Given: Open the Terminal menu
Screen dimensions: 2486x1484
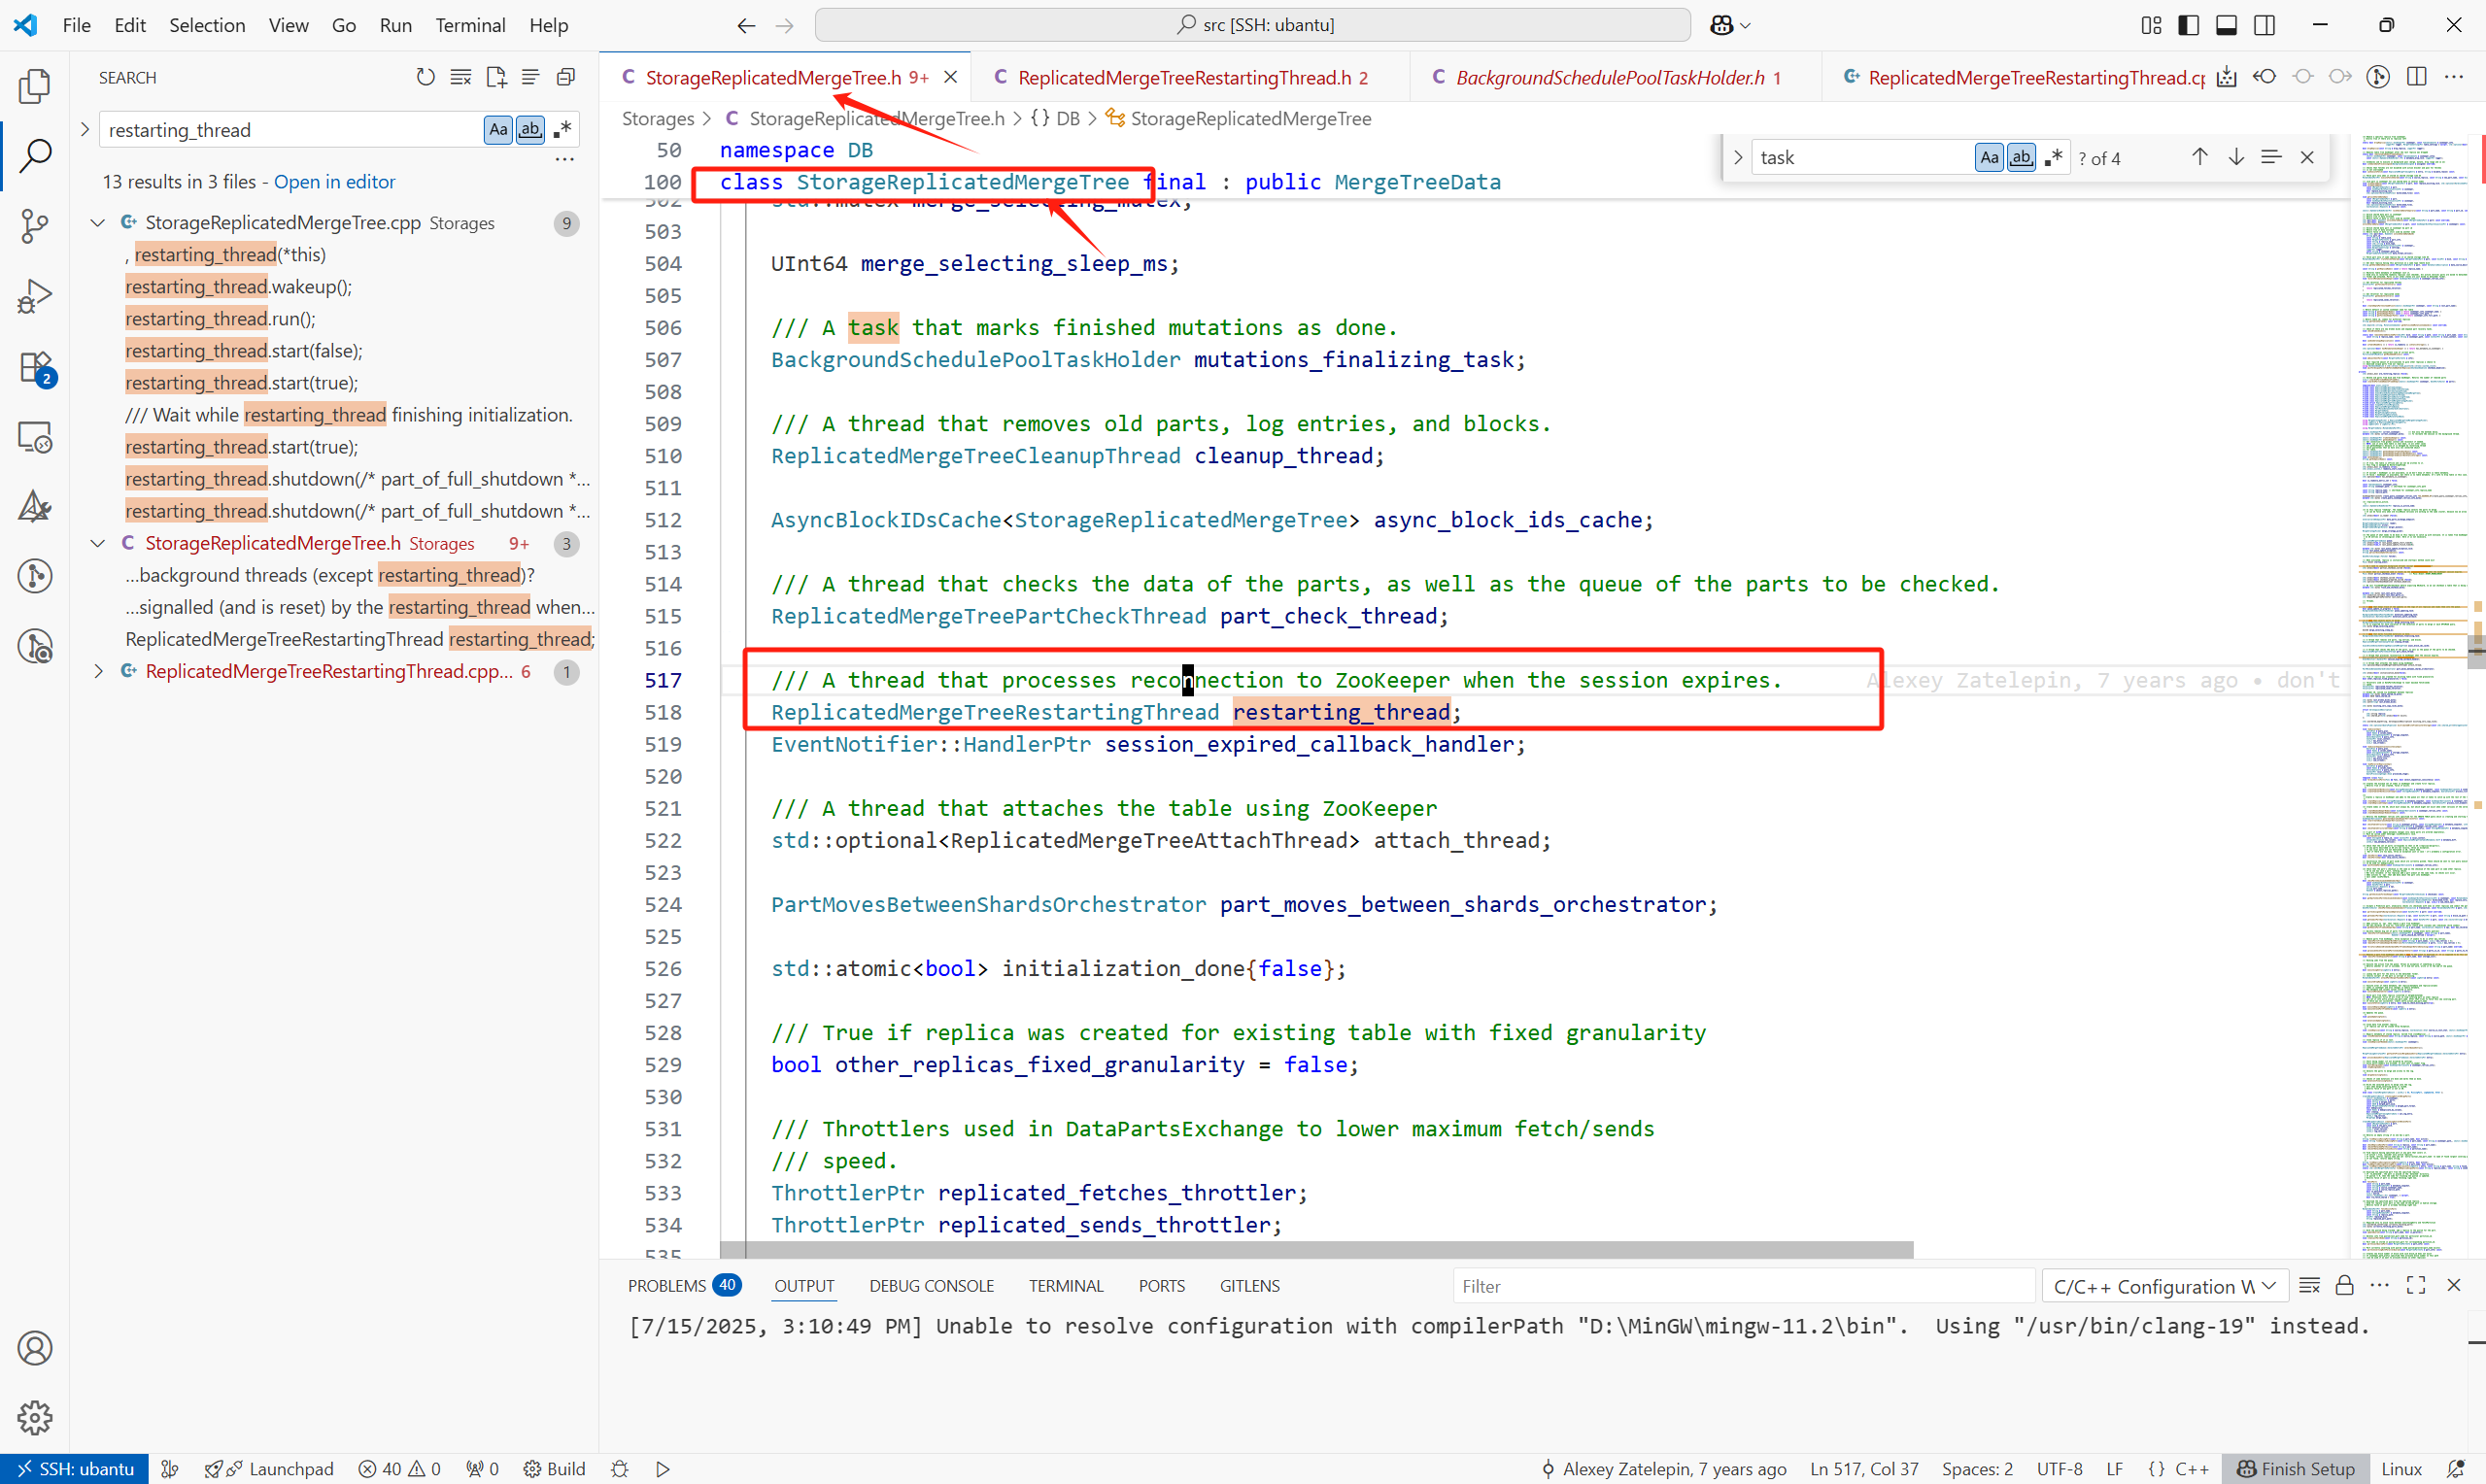Looking at the screenshot, I should [x=470, y=25].
